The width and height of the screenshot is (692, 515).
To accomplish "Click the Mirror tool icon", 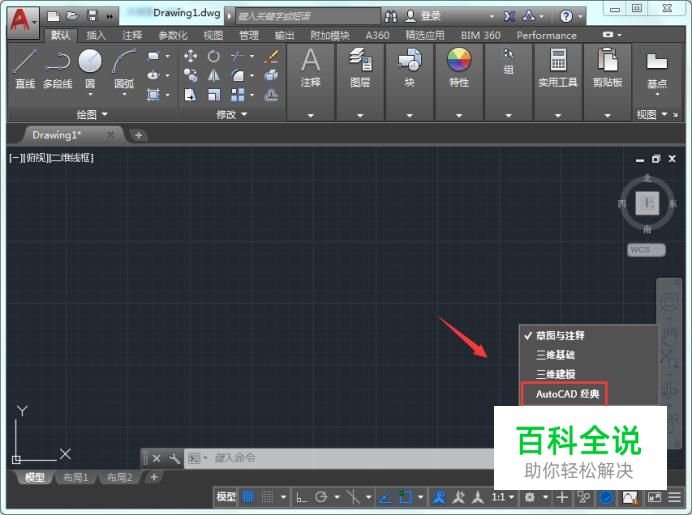I will tap(214, 75).
